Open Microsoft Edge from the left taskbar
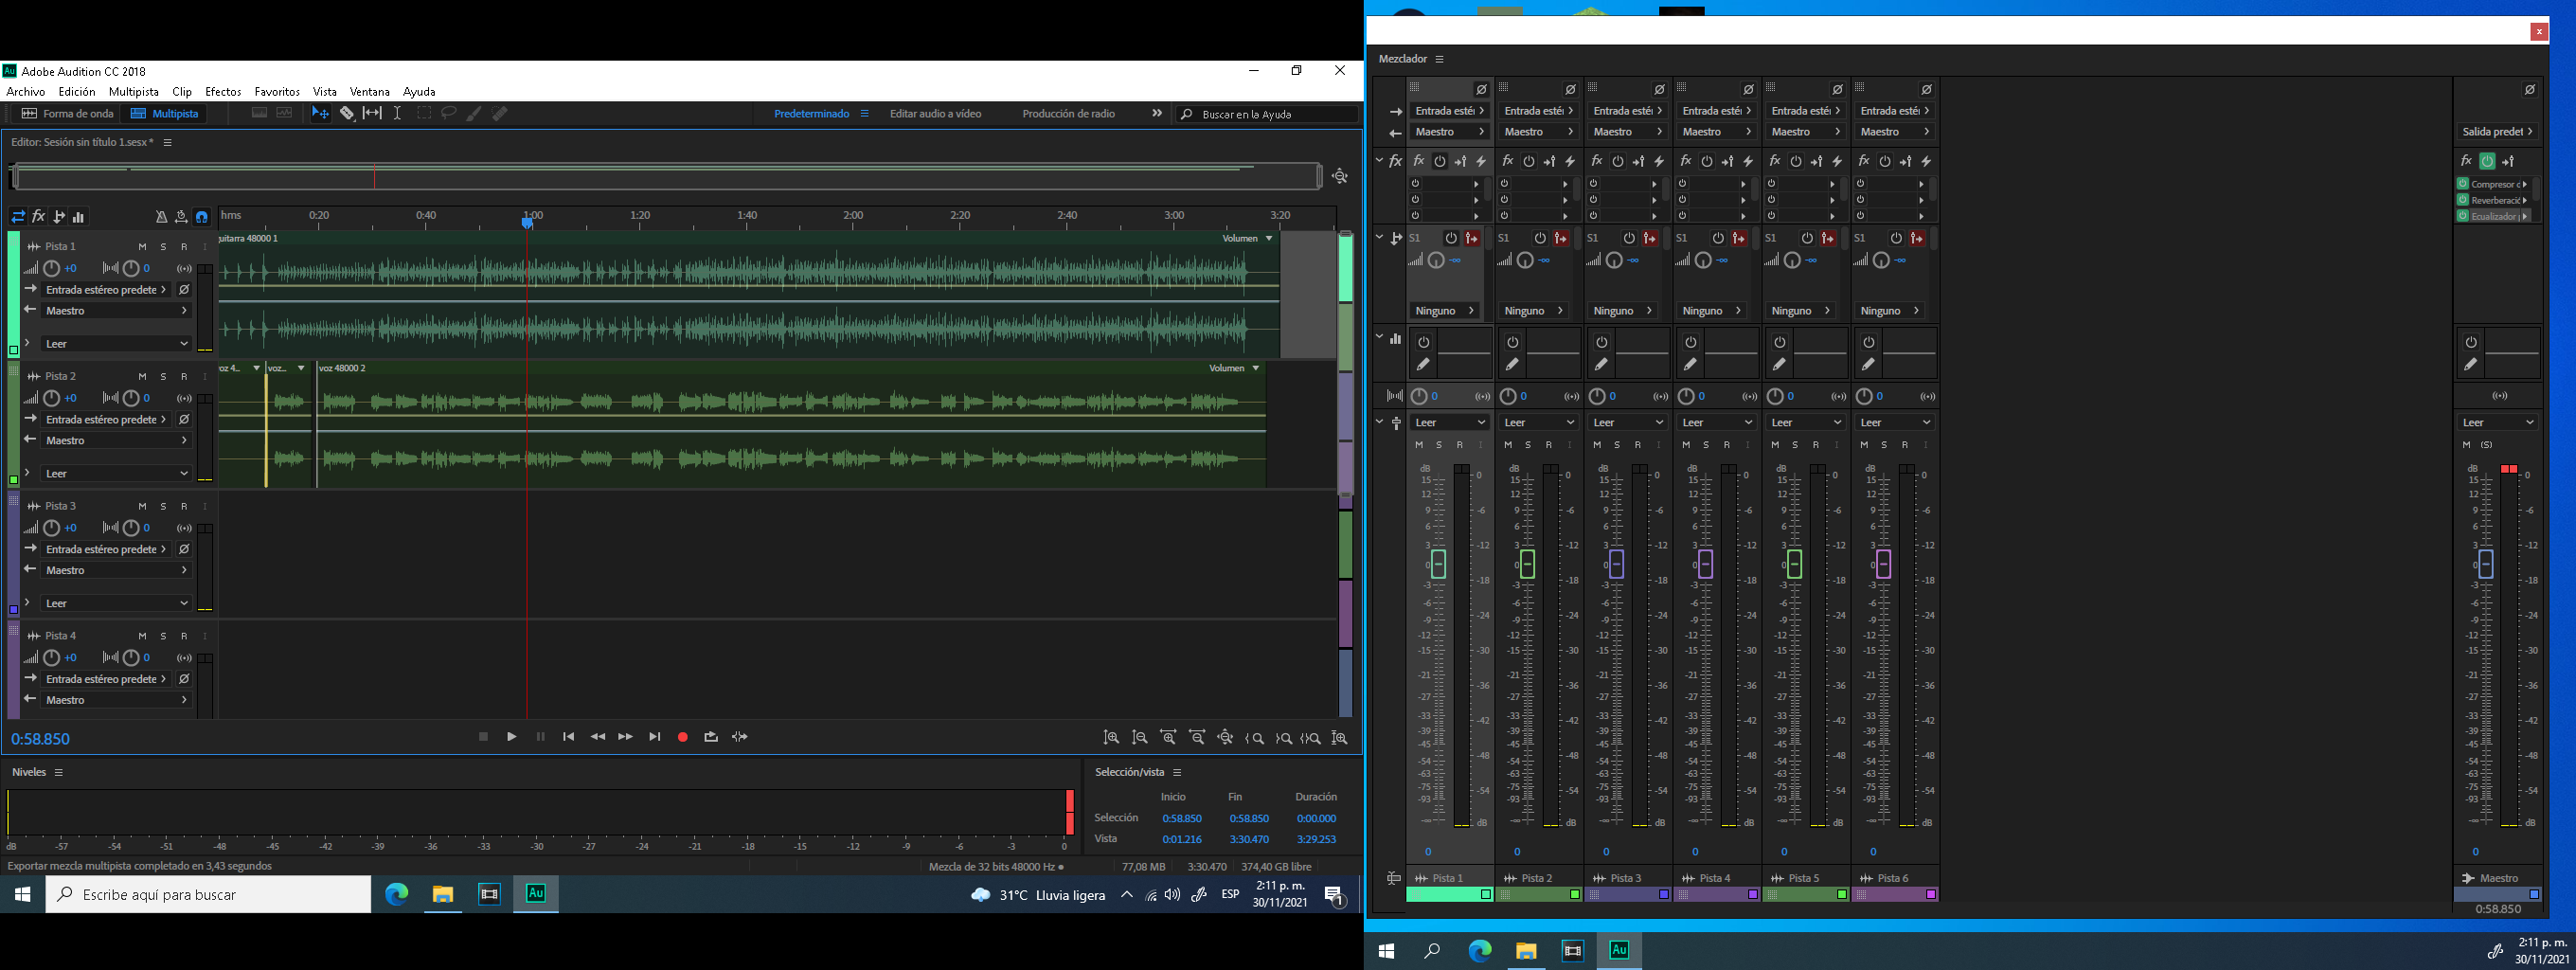 (x=397, y=894)
